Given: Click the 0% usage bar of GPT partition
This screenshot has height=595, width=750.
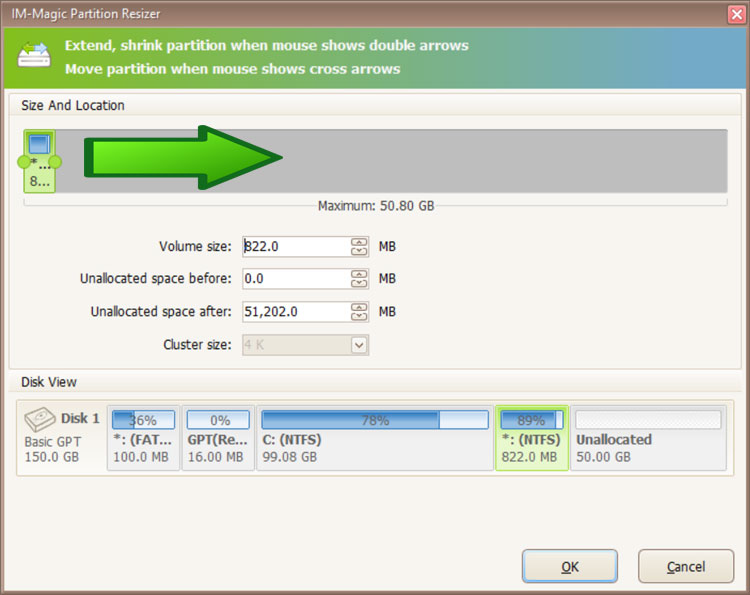Looking at the screenshot, I should [x=218, y=420].
